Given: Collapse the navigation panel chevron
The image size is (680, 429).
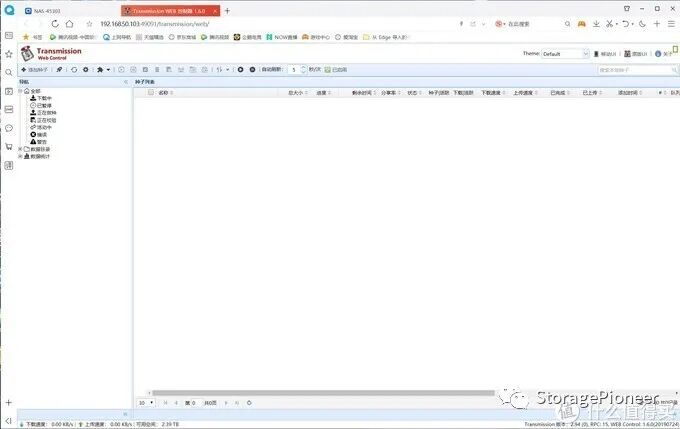Looking at the screenshot, I should 126,82.
